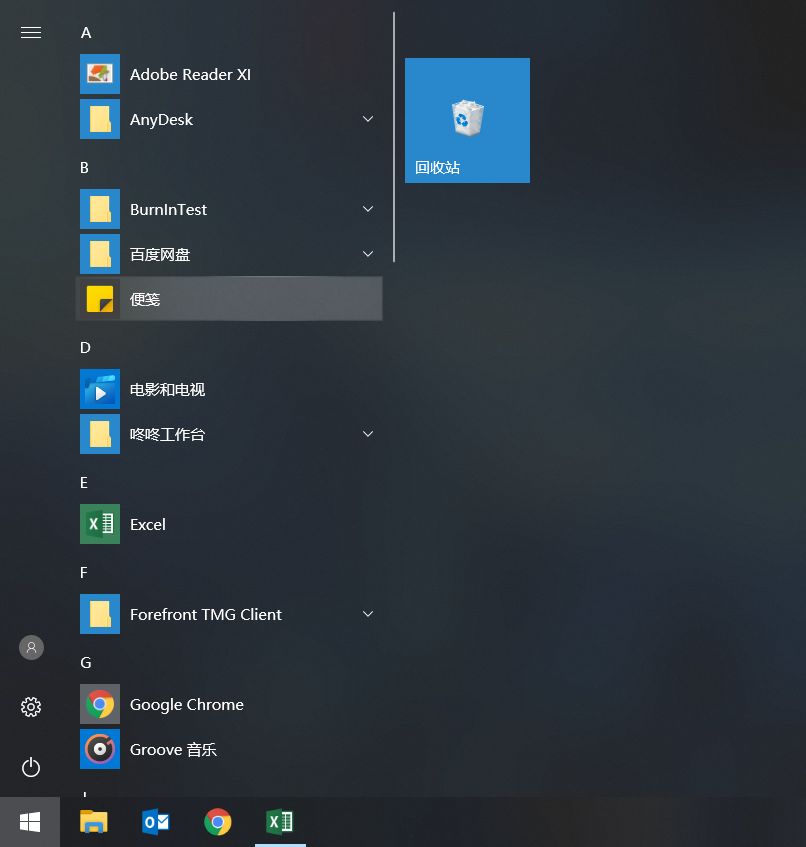Image resolution: width=806 pixels, height=847 pixels.
Task: Open File Explorer from the taskbar
Action: pos(94,822)
